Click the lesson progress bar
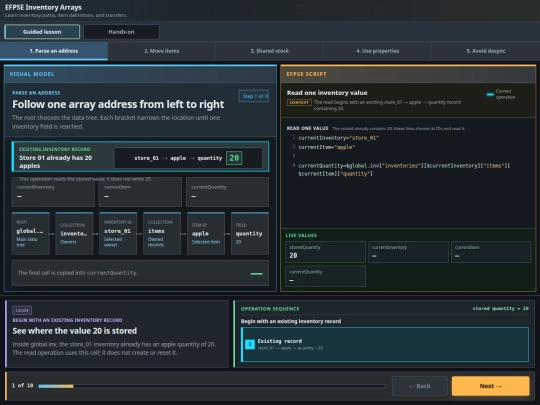Image resolution: width=540 pixels, height=405 pixels. pos(212,386)
